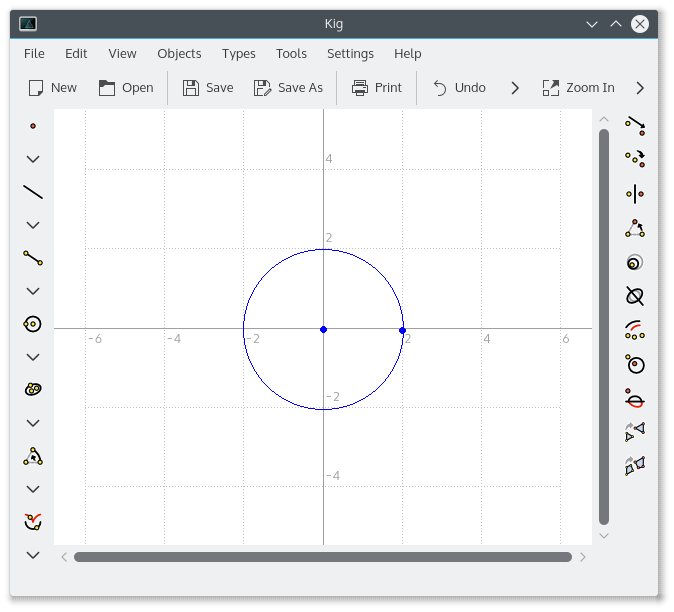Screen dimensions: 674x612
Task: Select the segment tool icon
Action: (33, 258)
